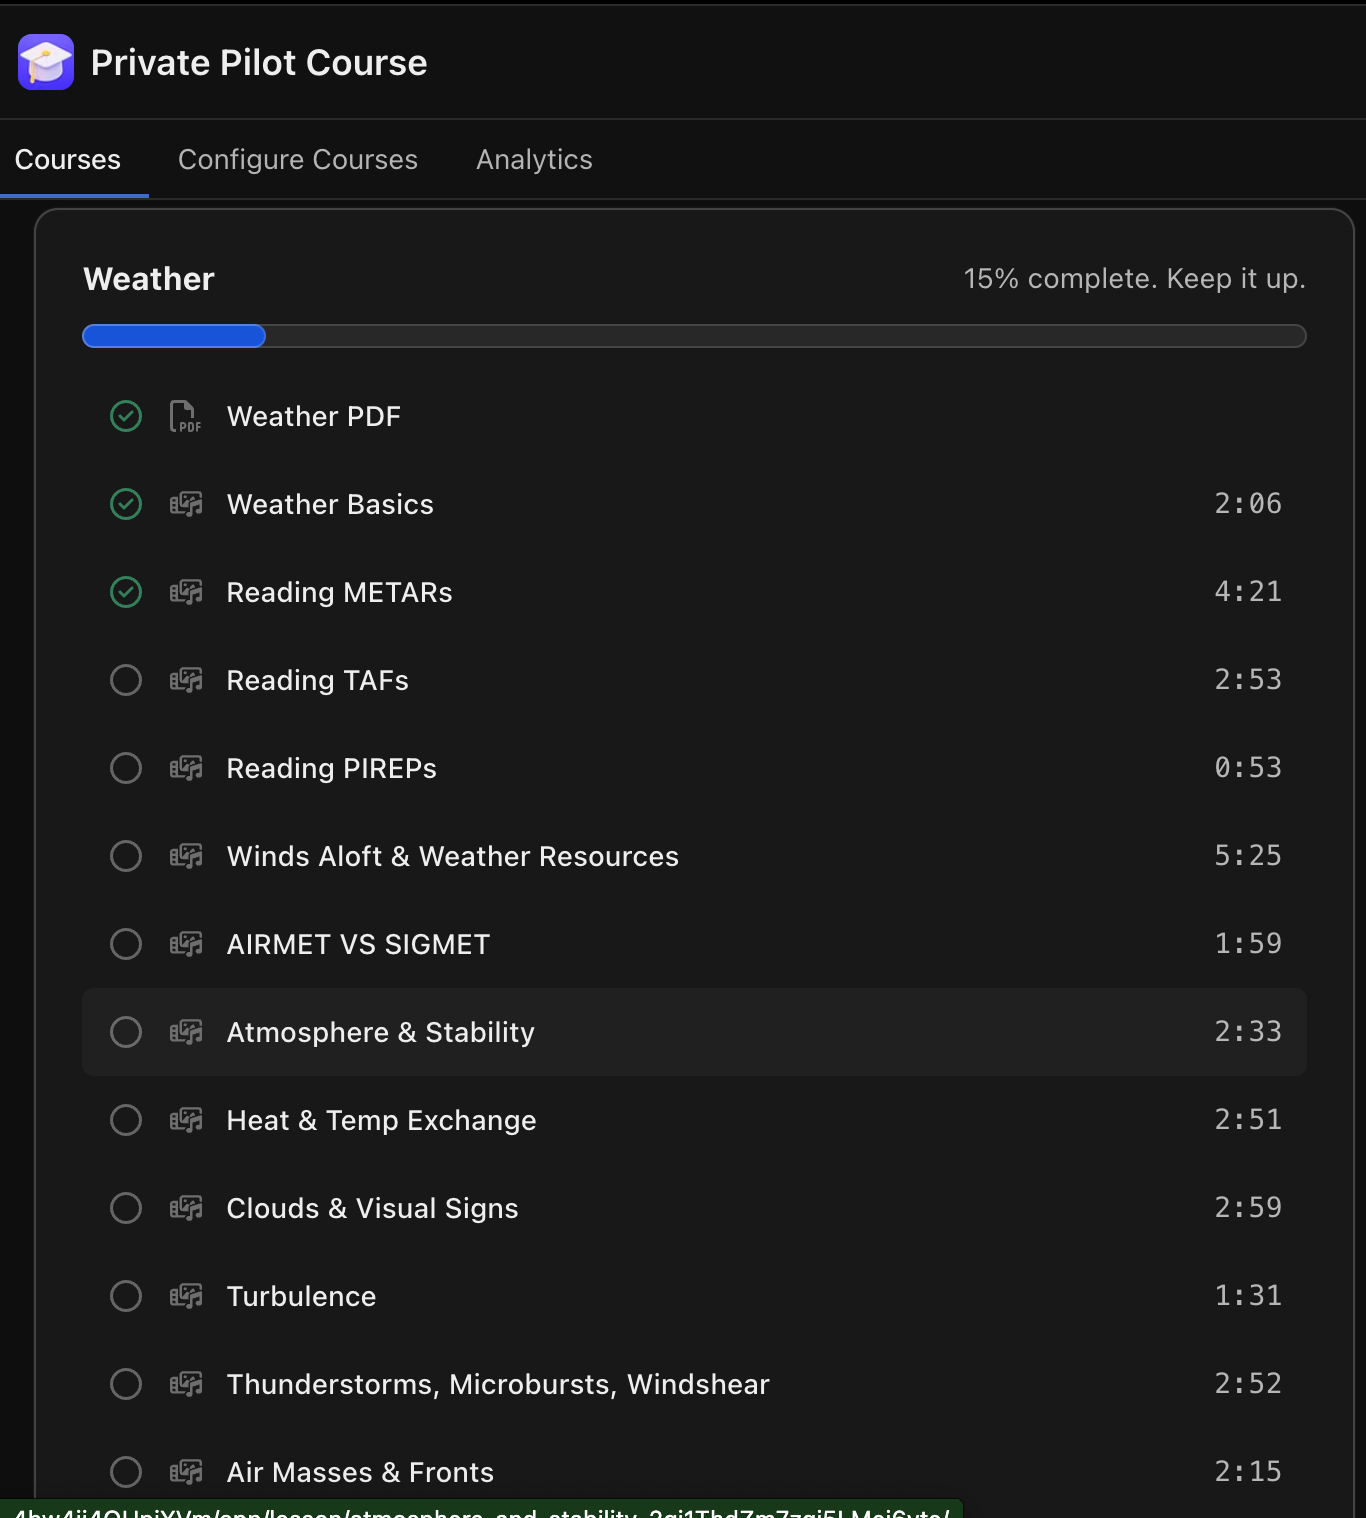This screenshot has height=1518, width=1366.
Task: Click the lesson icon next to Reading PIREPs
Action: point(186,768)
